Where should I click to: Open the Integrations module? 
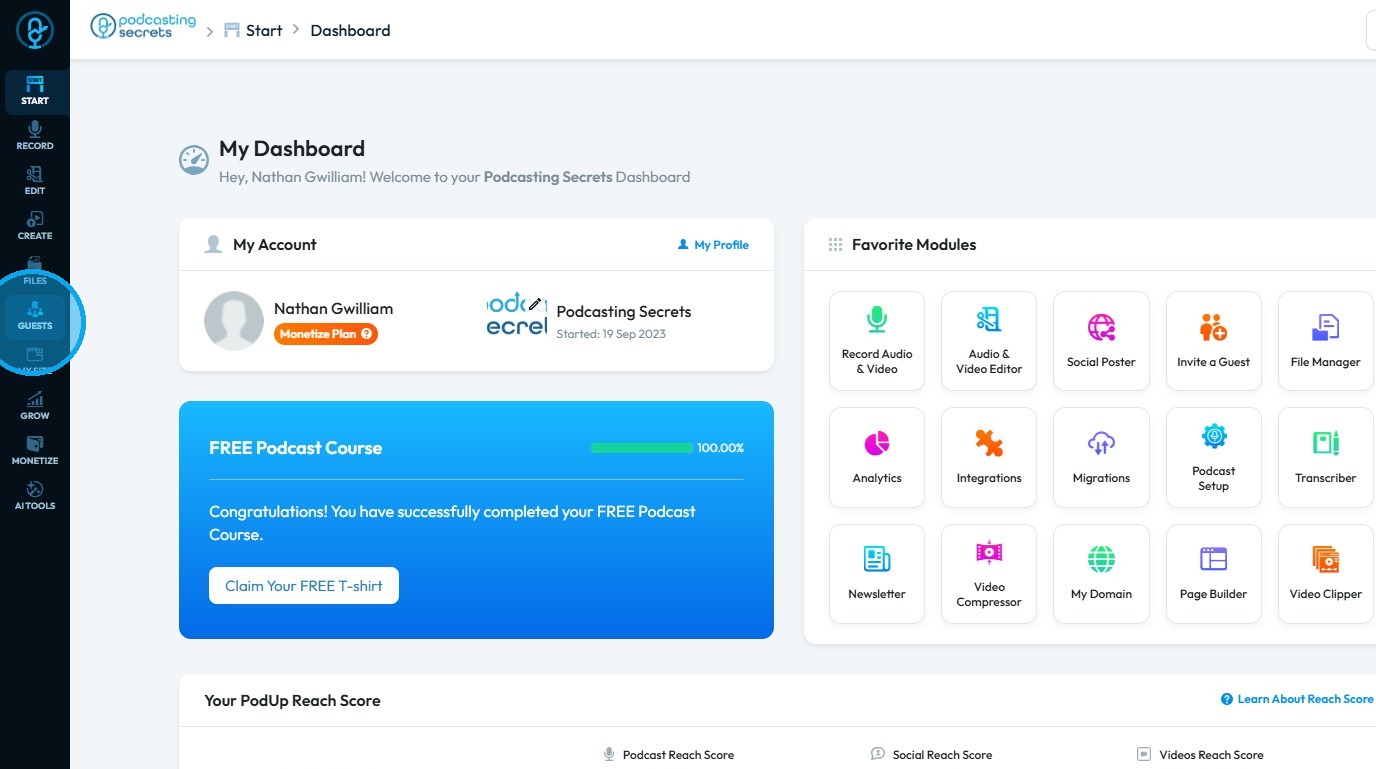pyautogui.click(x=989, y=457)
